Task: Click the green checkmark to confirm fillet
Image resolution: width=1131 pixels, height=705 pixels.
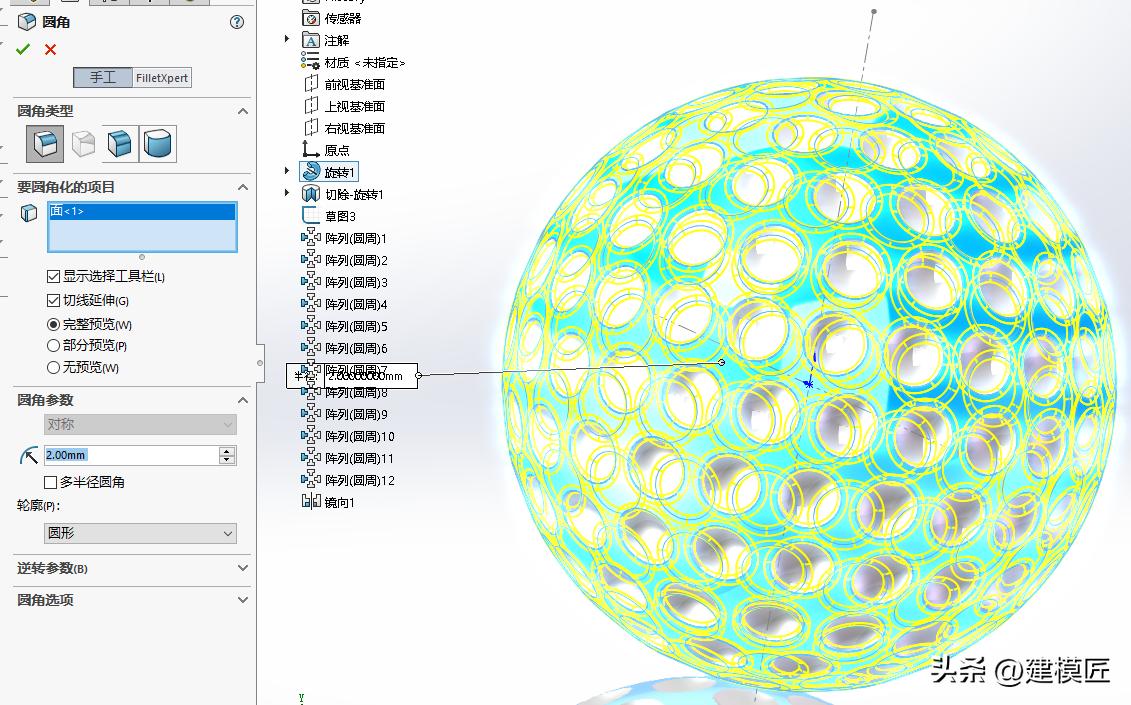Action: click(23, 49)
